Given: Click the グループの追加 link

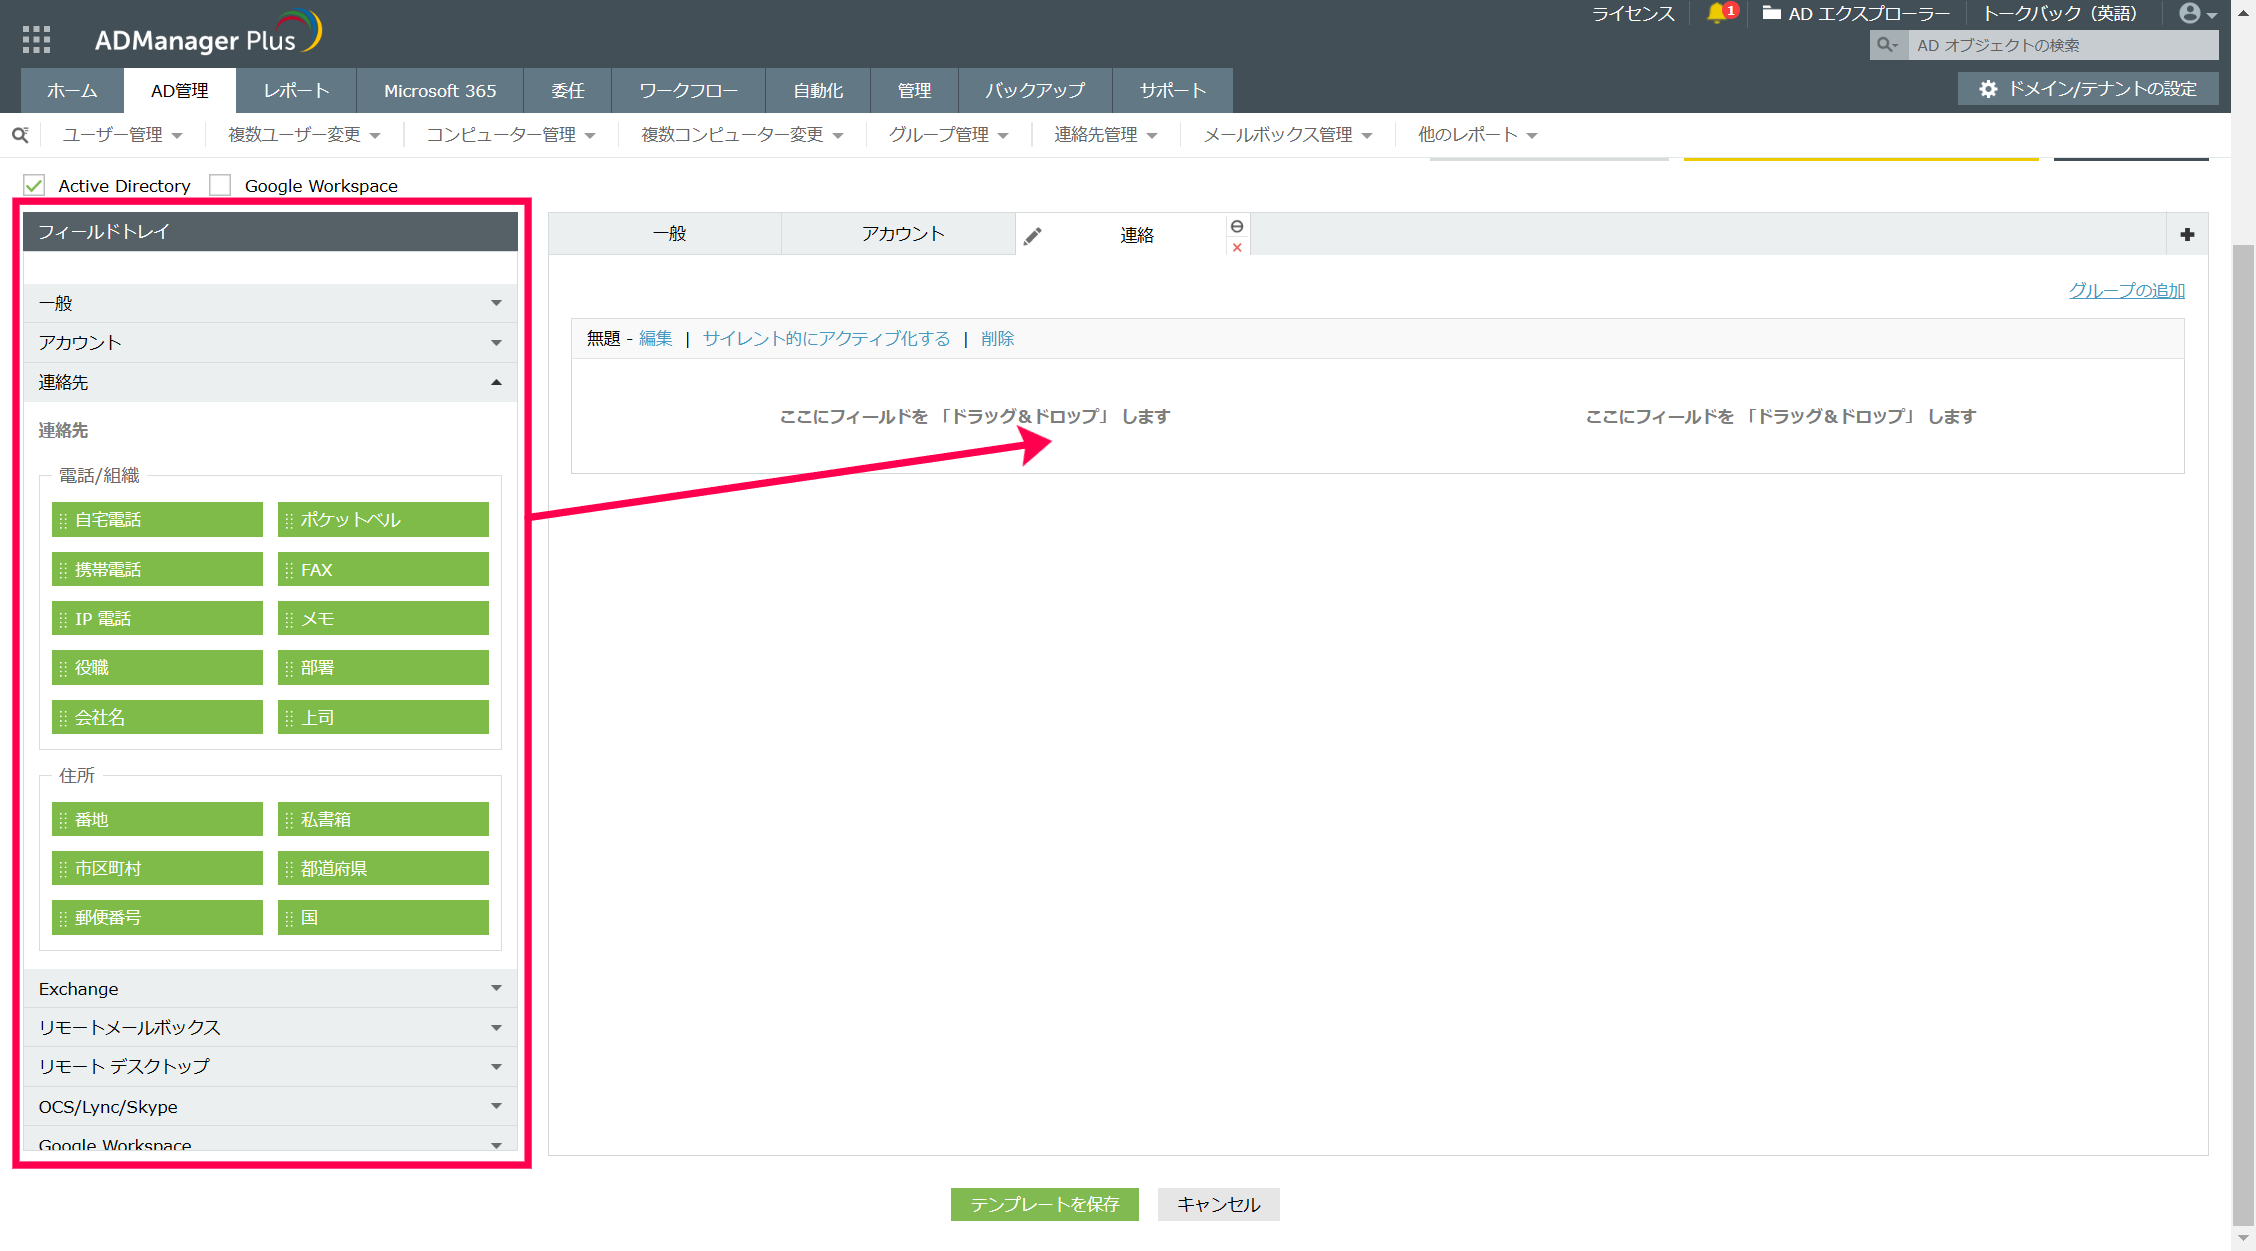Looking at the screenshot, I should click(x=2126, y=290).
